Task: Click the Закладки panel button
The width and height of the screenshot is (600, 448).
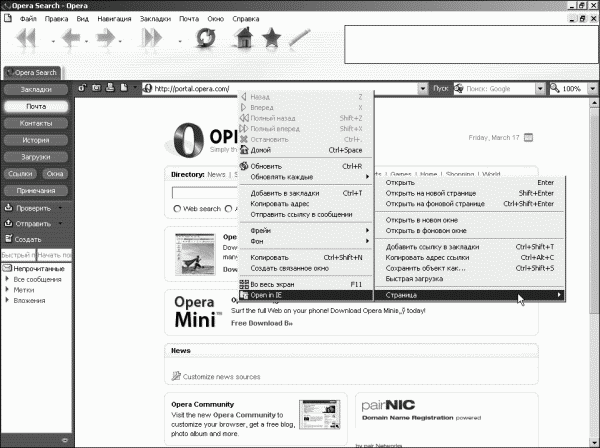Action: coord(36,90)
